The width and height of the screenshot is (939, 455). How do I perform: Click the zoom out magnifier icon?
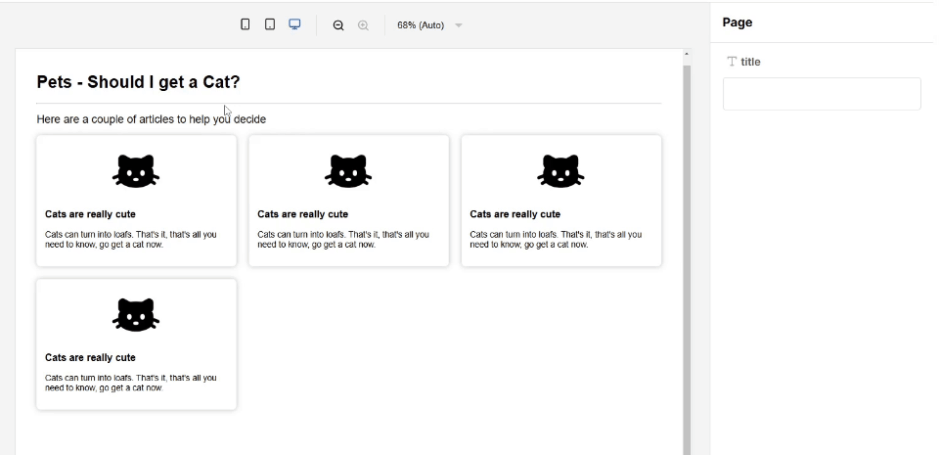338,25
